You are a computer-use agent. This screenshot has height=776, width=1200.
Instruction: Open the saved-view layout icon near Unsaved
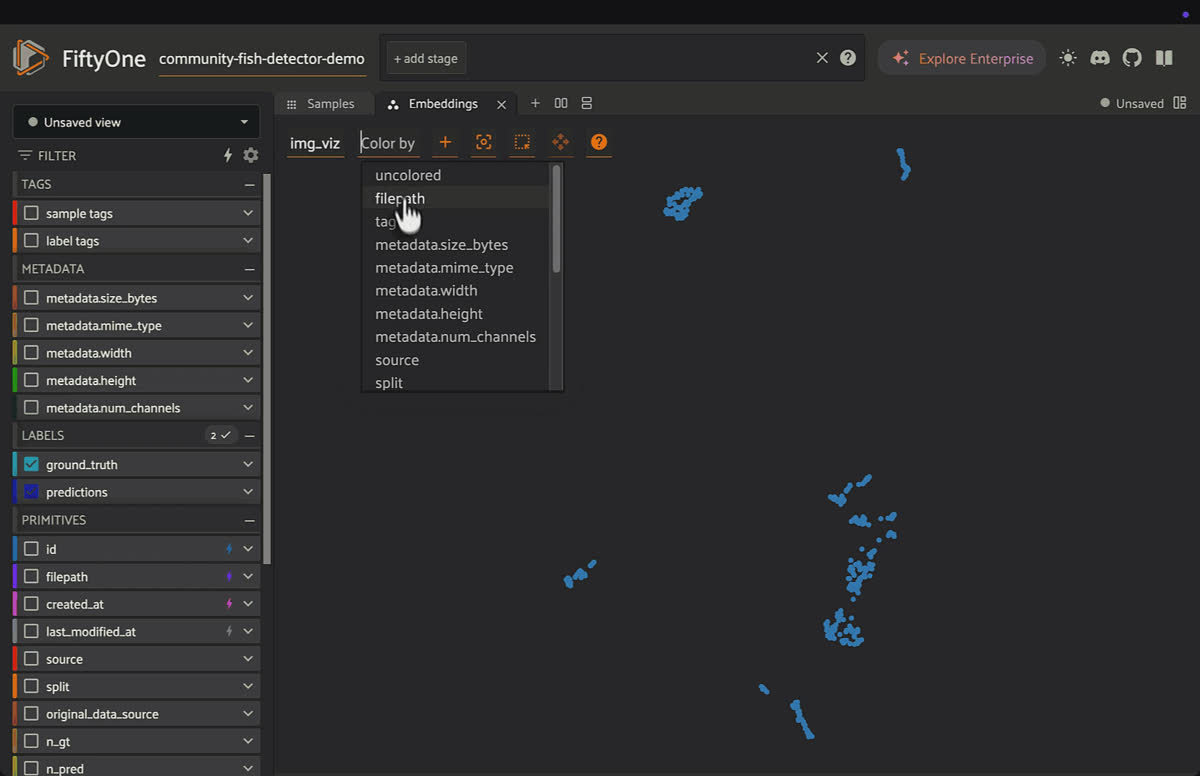point(1180,103)
